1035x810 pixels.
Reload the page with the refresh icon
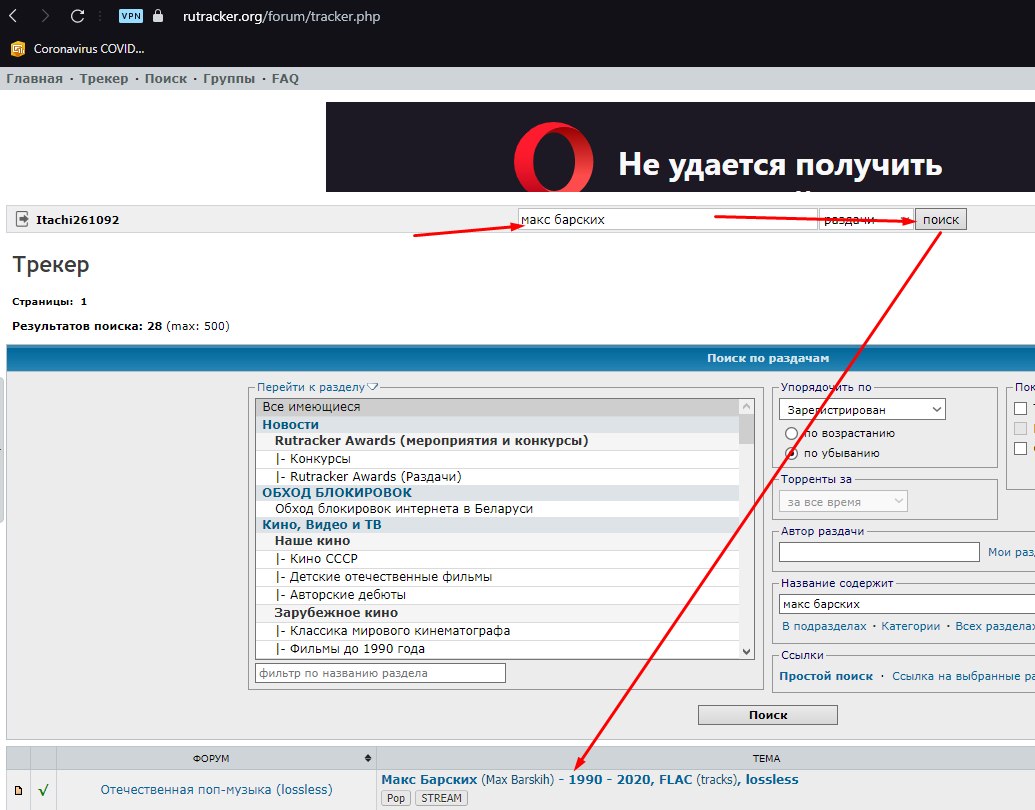tap(77, 16)
